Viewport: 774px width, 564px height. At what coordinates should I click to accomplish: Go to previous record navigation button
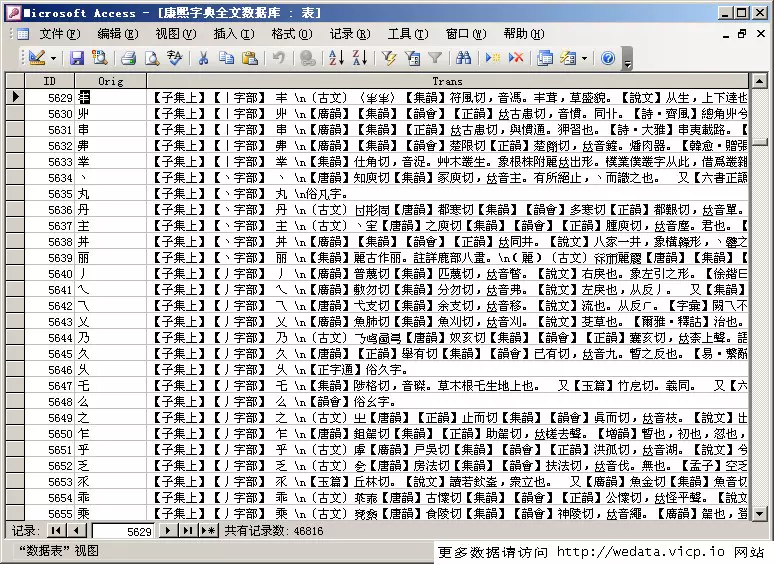pyautogui.click(x=76, y=530)
